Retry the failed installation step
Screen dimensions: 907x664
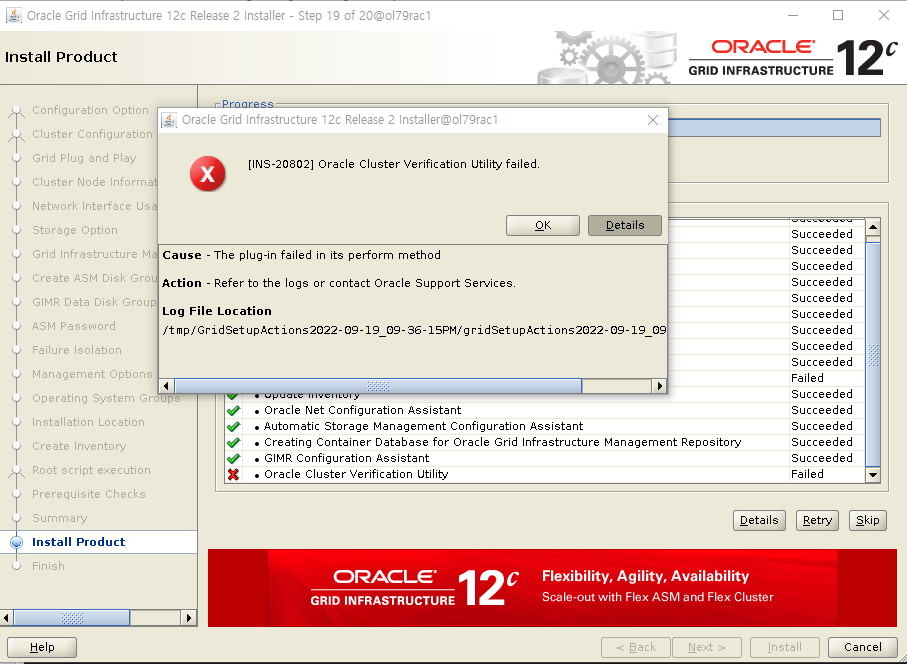(x=817, y=520)
